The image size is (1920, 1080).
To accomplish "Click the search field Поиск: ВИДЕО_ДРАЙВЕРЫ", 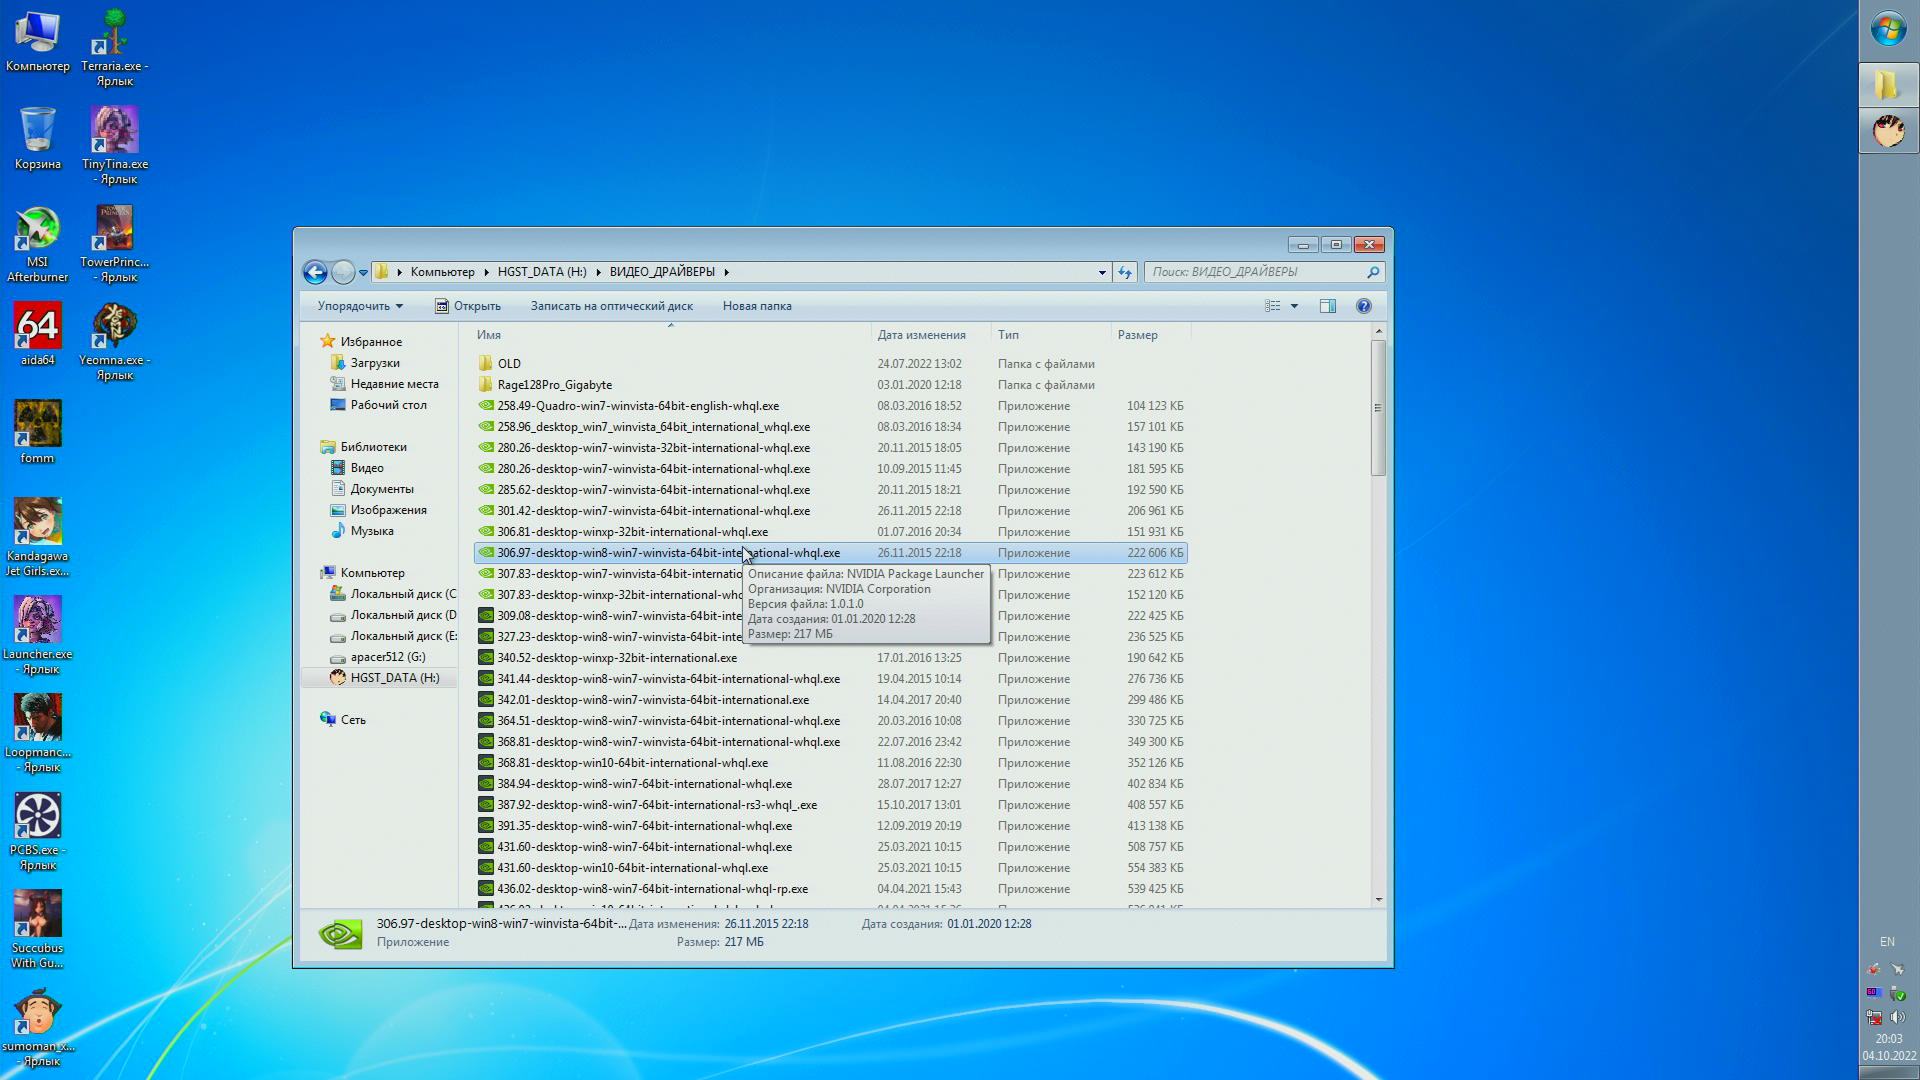I will click(1255, 272).
